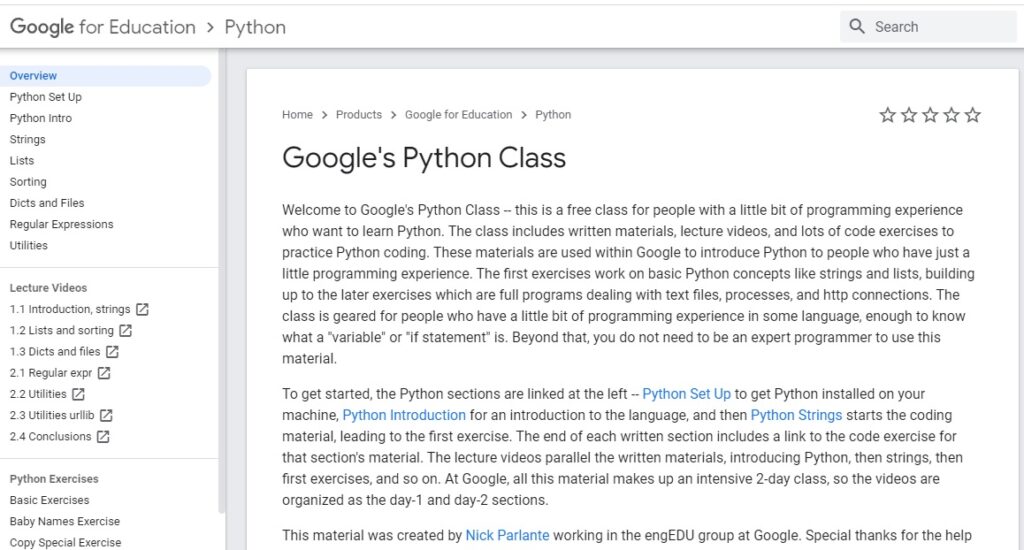Select Overview in the sidebar
This screenshot has height=550, width=1024.
pyautogui.click(x=105, y=76)
